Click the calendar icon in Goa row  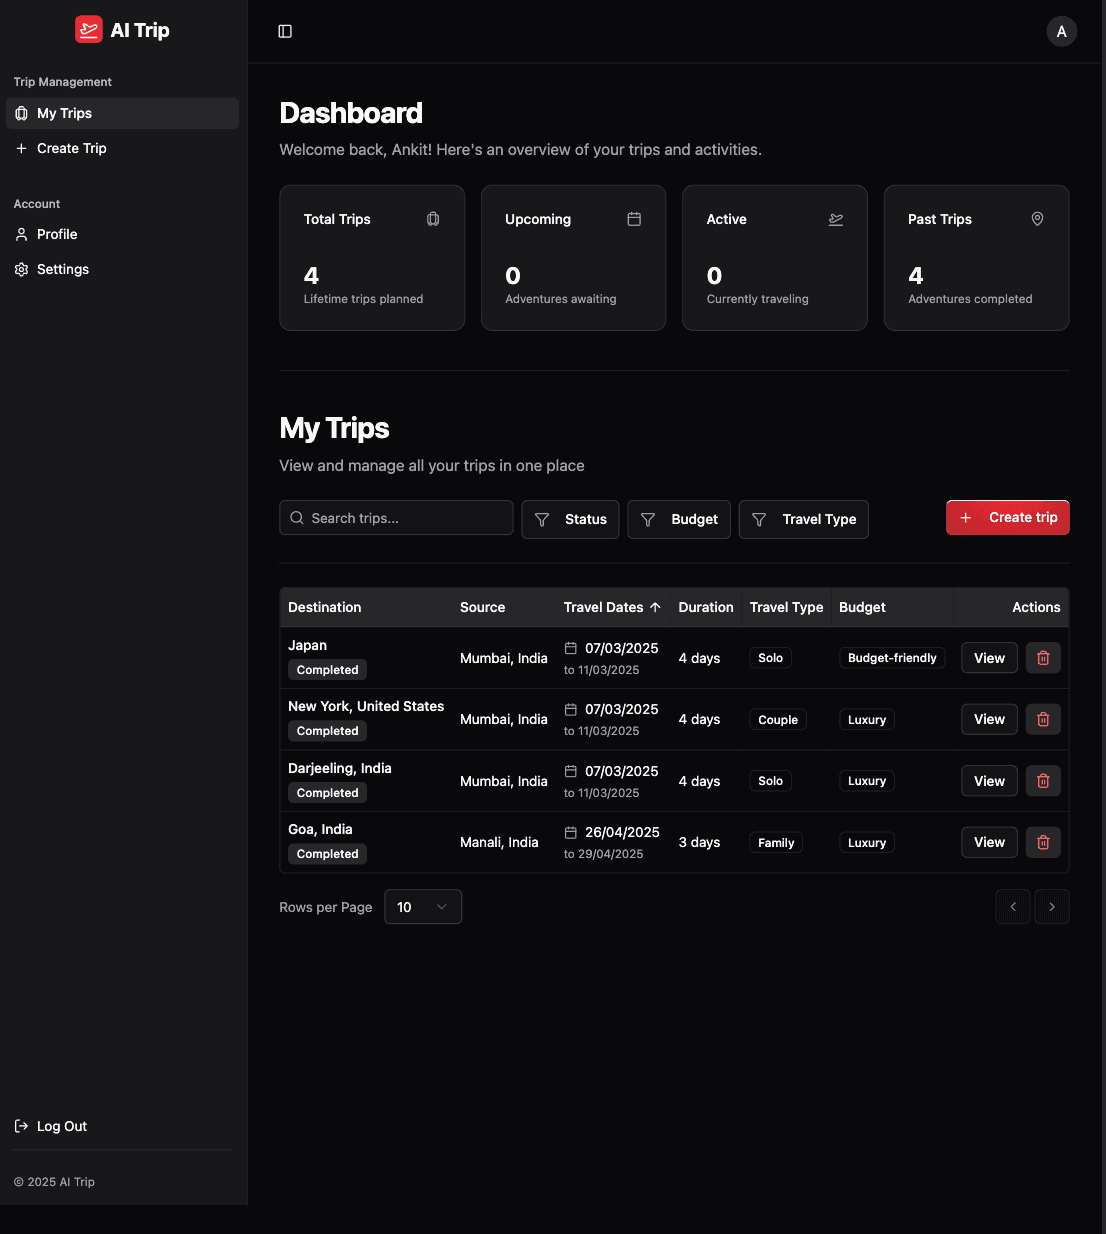click(x=571, y=832)
